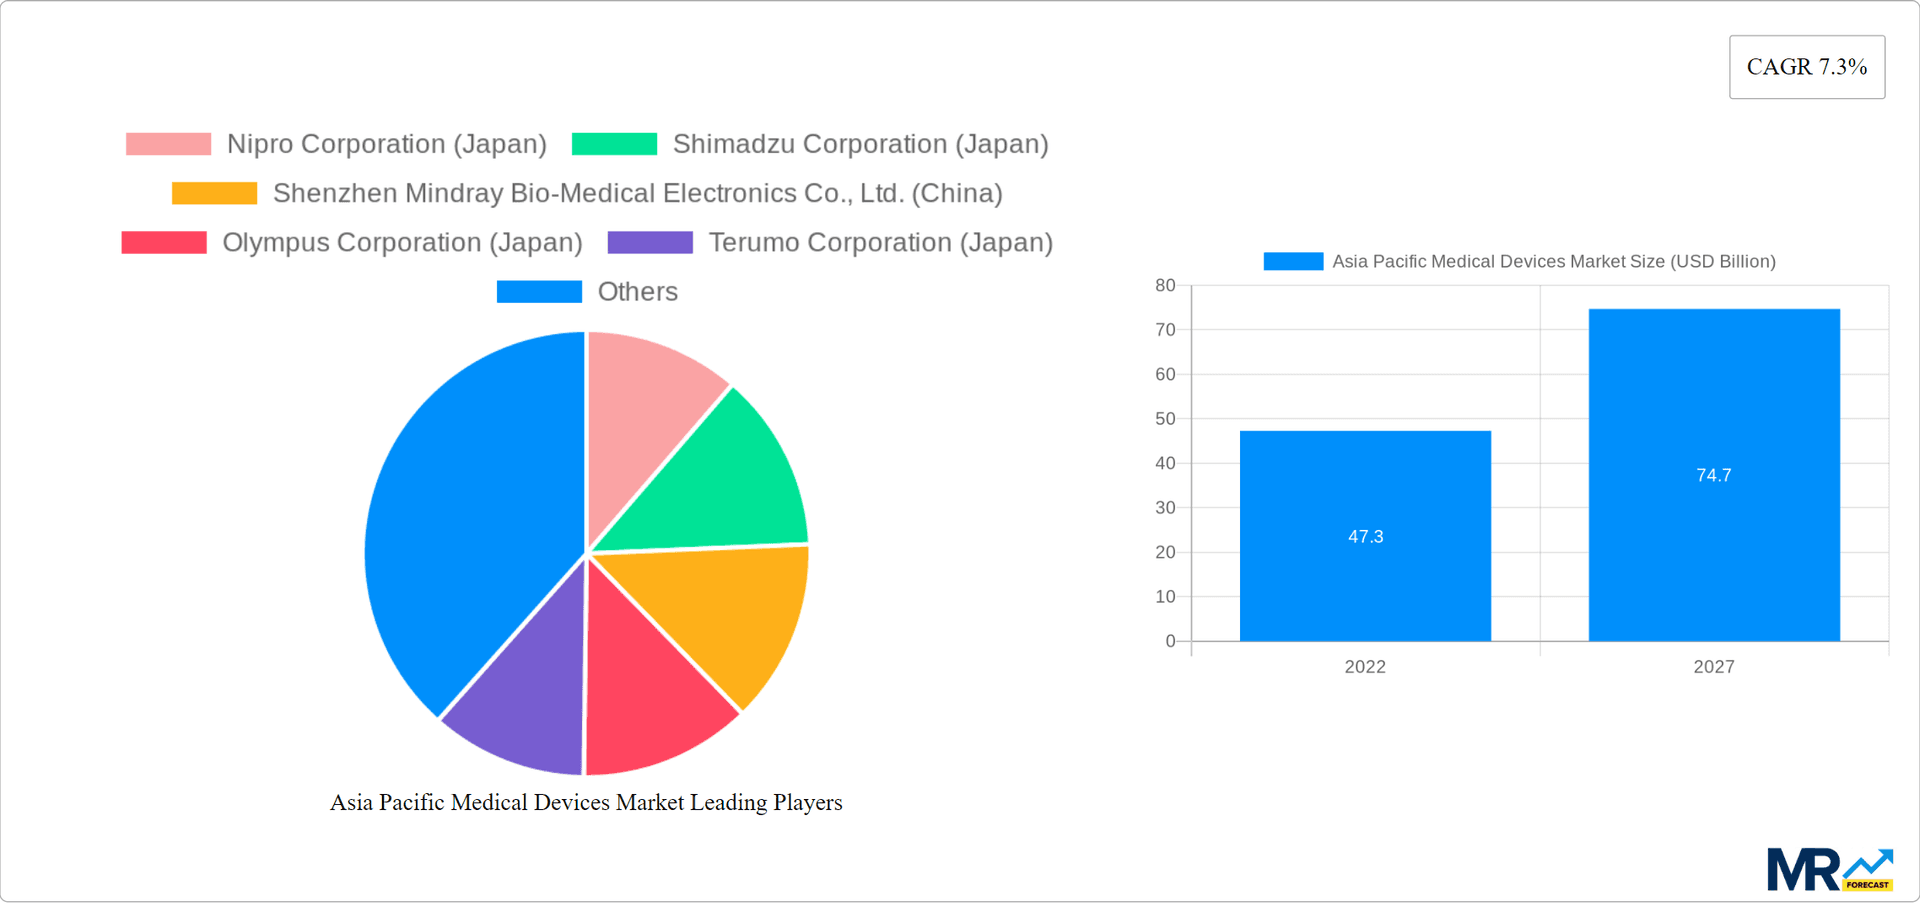The height and width of the screenshot is (903, 1920).
Task: Click the pie chart title text
Action: tap(587, 802)
